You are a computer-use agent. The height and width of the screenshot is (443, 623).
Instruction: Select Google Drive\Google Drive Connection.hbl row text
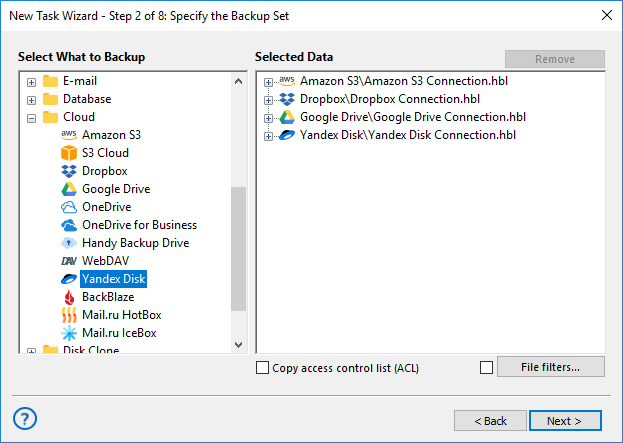(x=413, y=117)
